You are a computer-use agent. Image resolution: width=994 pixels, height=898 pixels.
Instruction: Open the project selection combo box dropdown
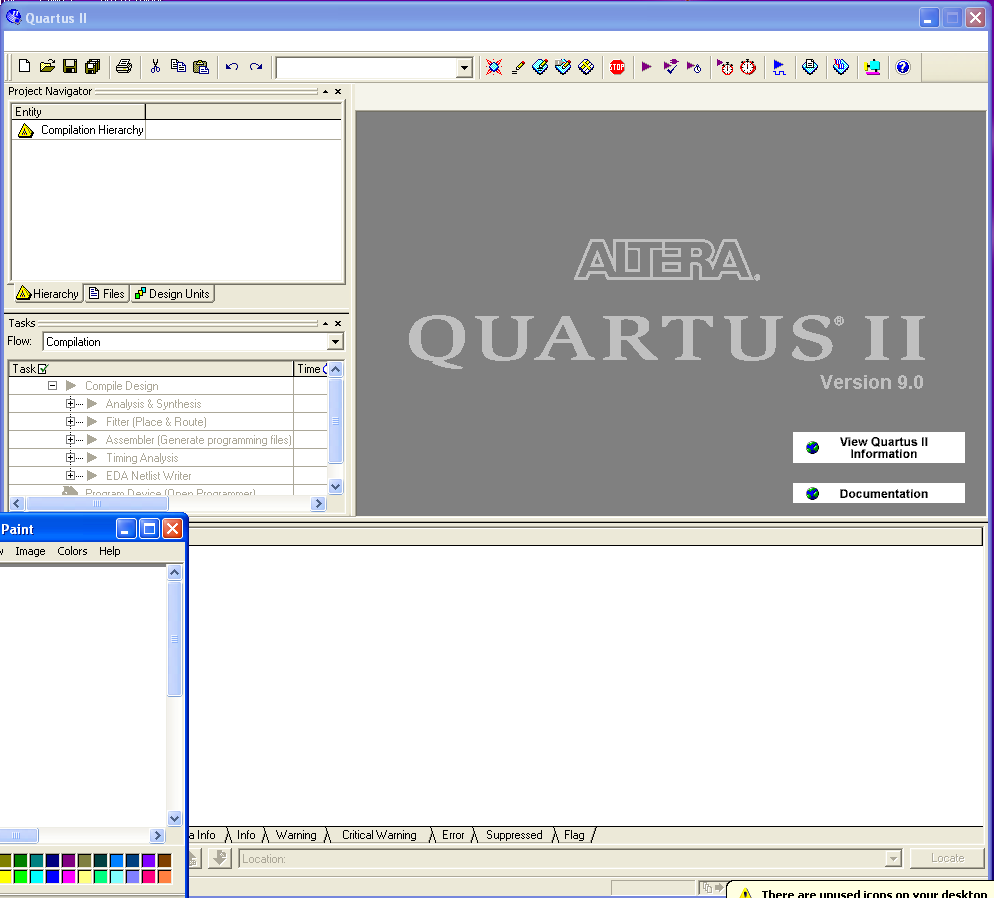click(x=465, y=67)
